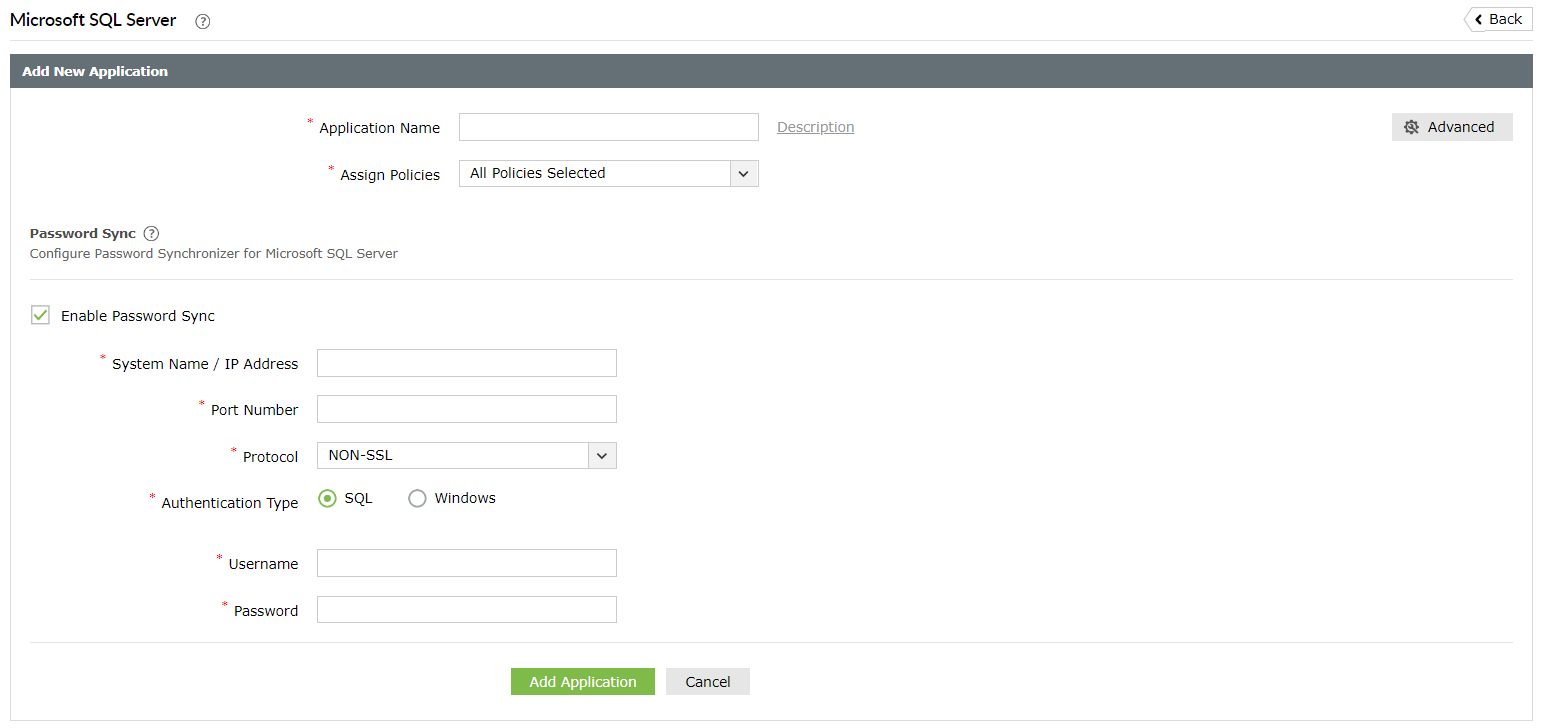The height and width of the screenshot is (728, 1542).
Task: Click the Assign Policies label
Action: [390, 175]
